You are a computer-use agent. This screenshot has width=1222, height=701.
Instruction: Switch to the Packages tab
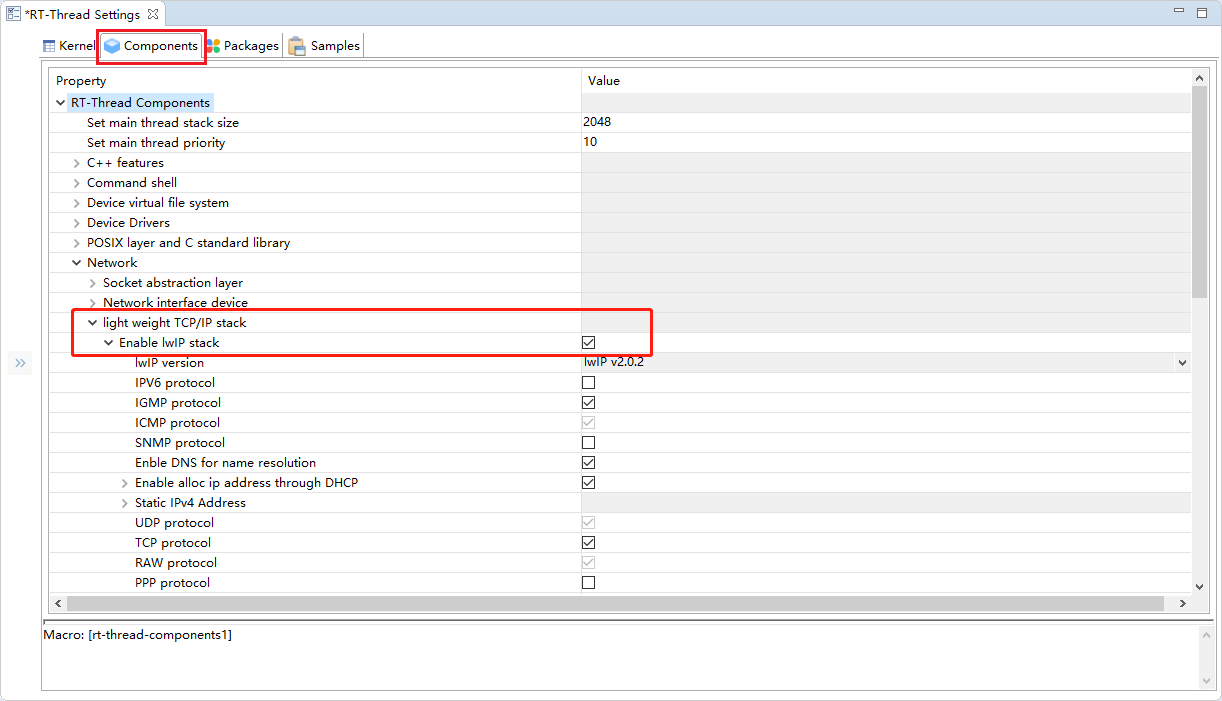pyautogui.click(x=242, y=46)
